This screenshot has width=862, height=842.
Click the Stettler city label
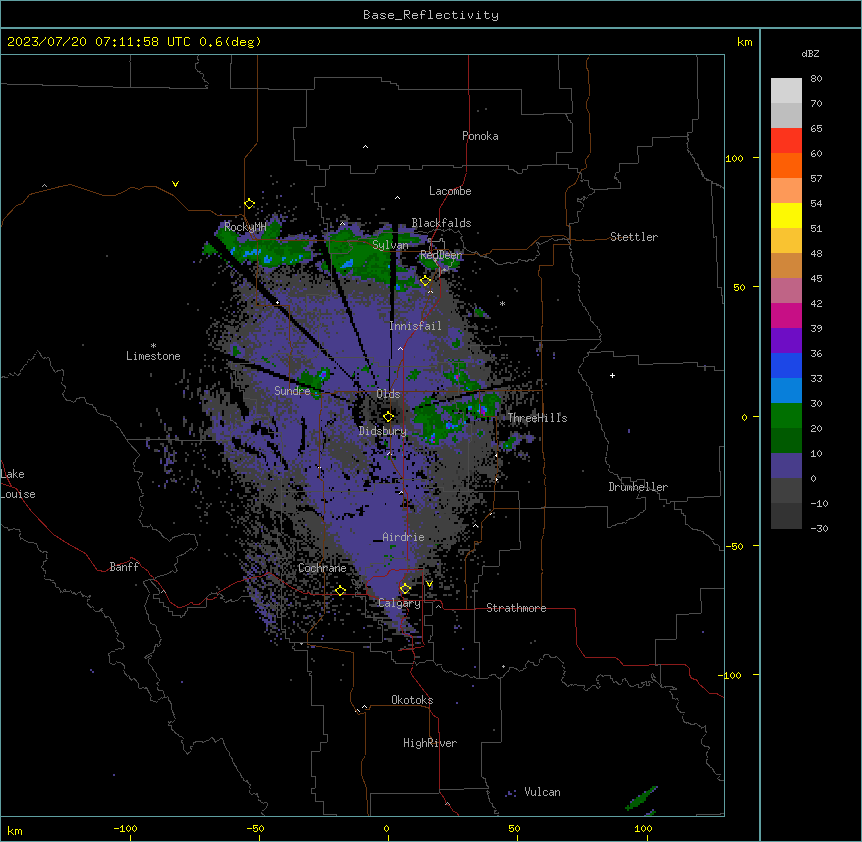(x=634, y=237)
